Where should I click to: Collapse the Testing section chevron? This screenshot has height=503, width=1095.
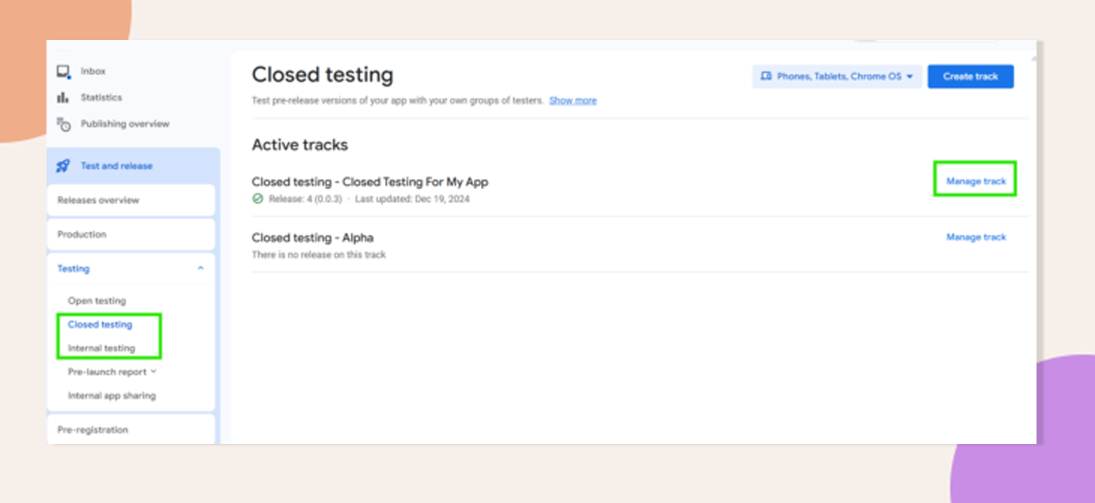coord(200,268)
